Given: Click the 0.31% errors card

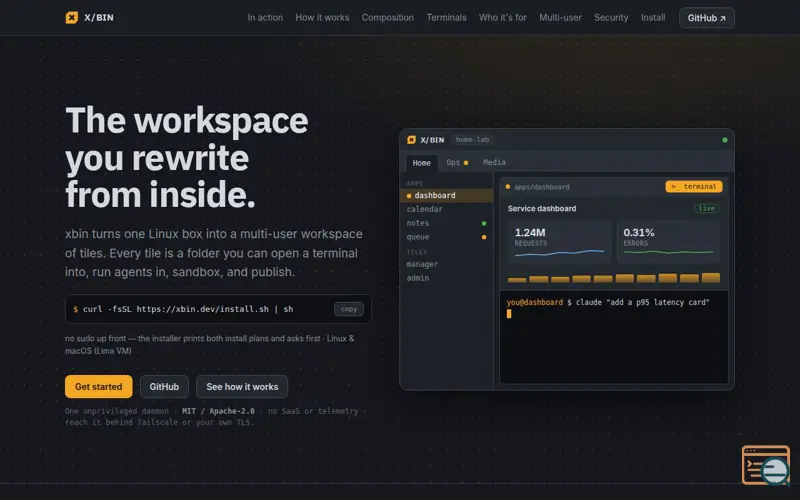Looking at the screenshot, I should pos(668,242).
